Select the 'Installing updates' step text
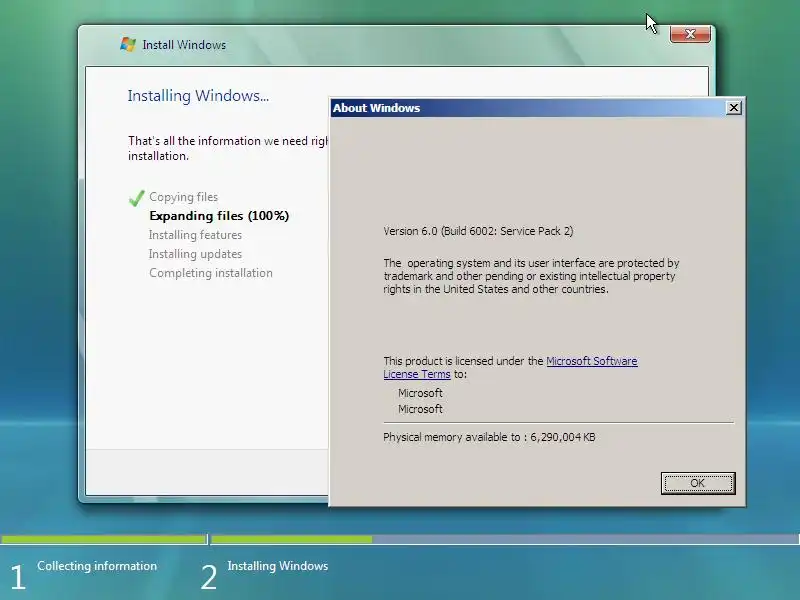This screenshot has width=800, height=600. pos(195,254)
